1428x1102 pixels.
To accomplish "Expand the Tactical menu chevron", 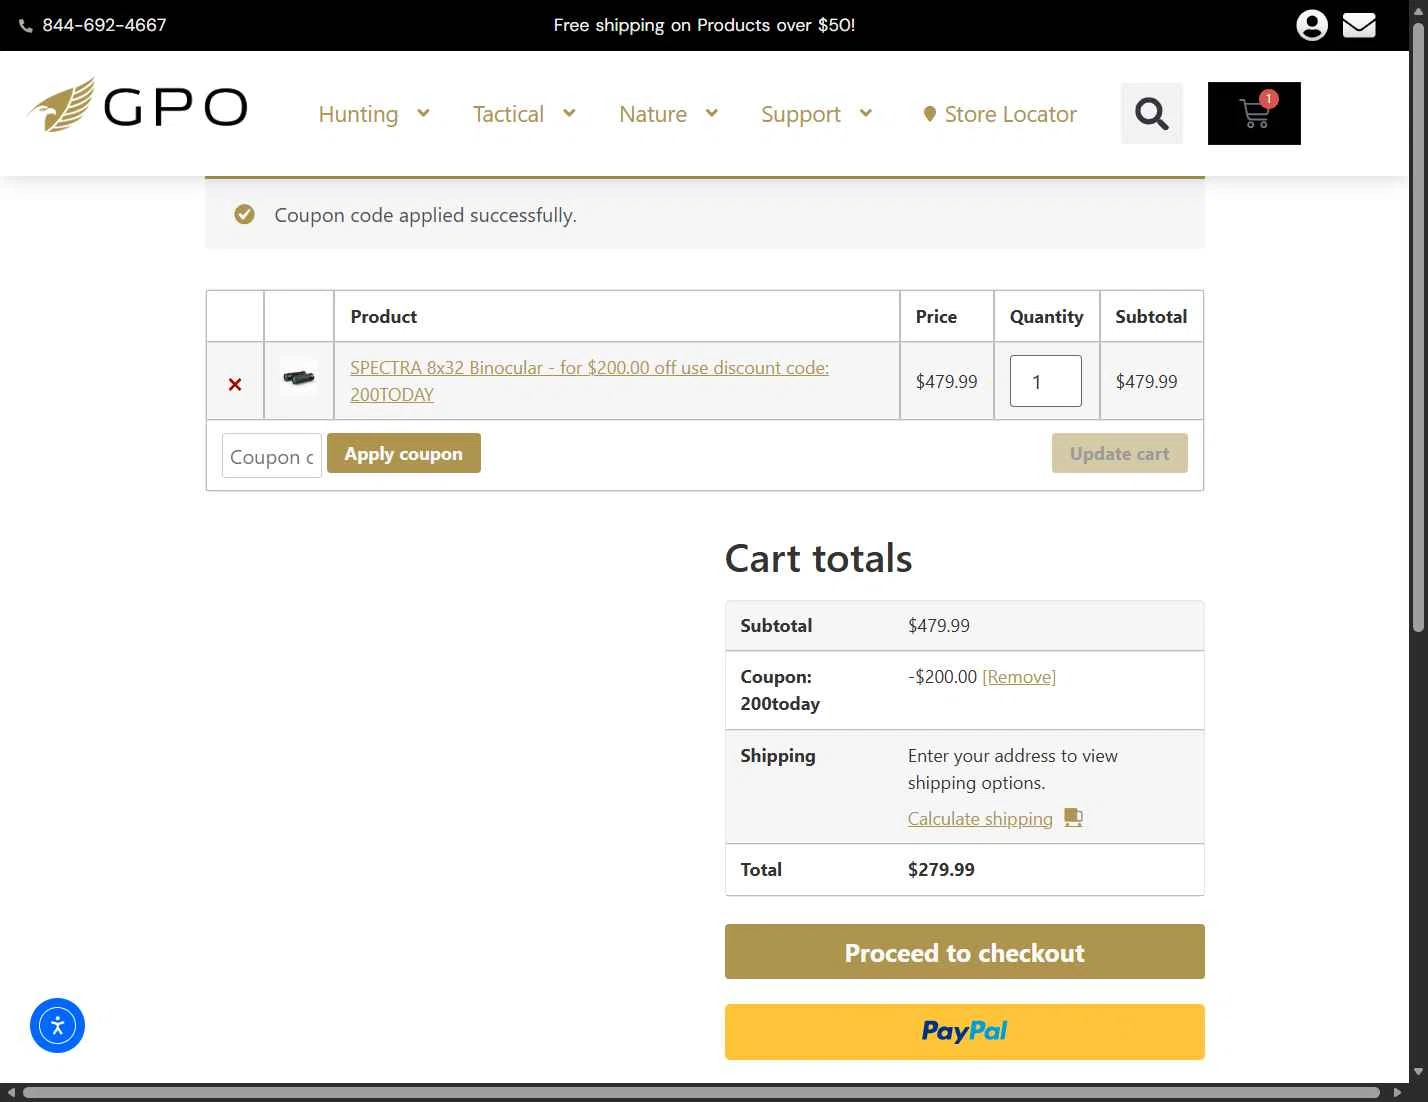I will (569, 113).
